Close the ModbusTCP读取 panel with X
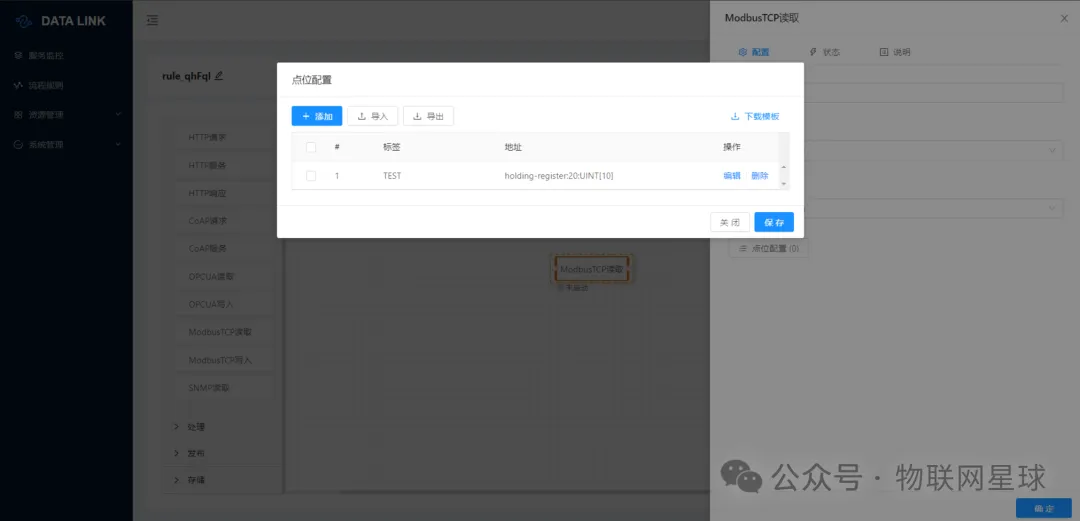The image size is (1080, 521). click(1063, 18)
